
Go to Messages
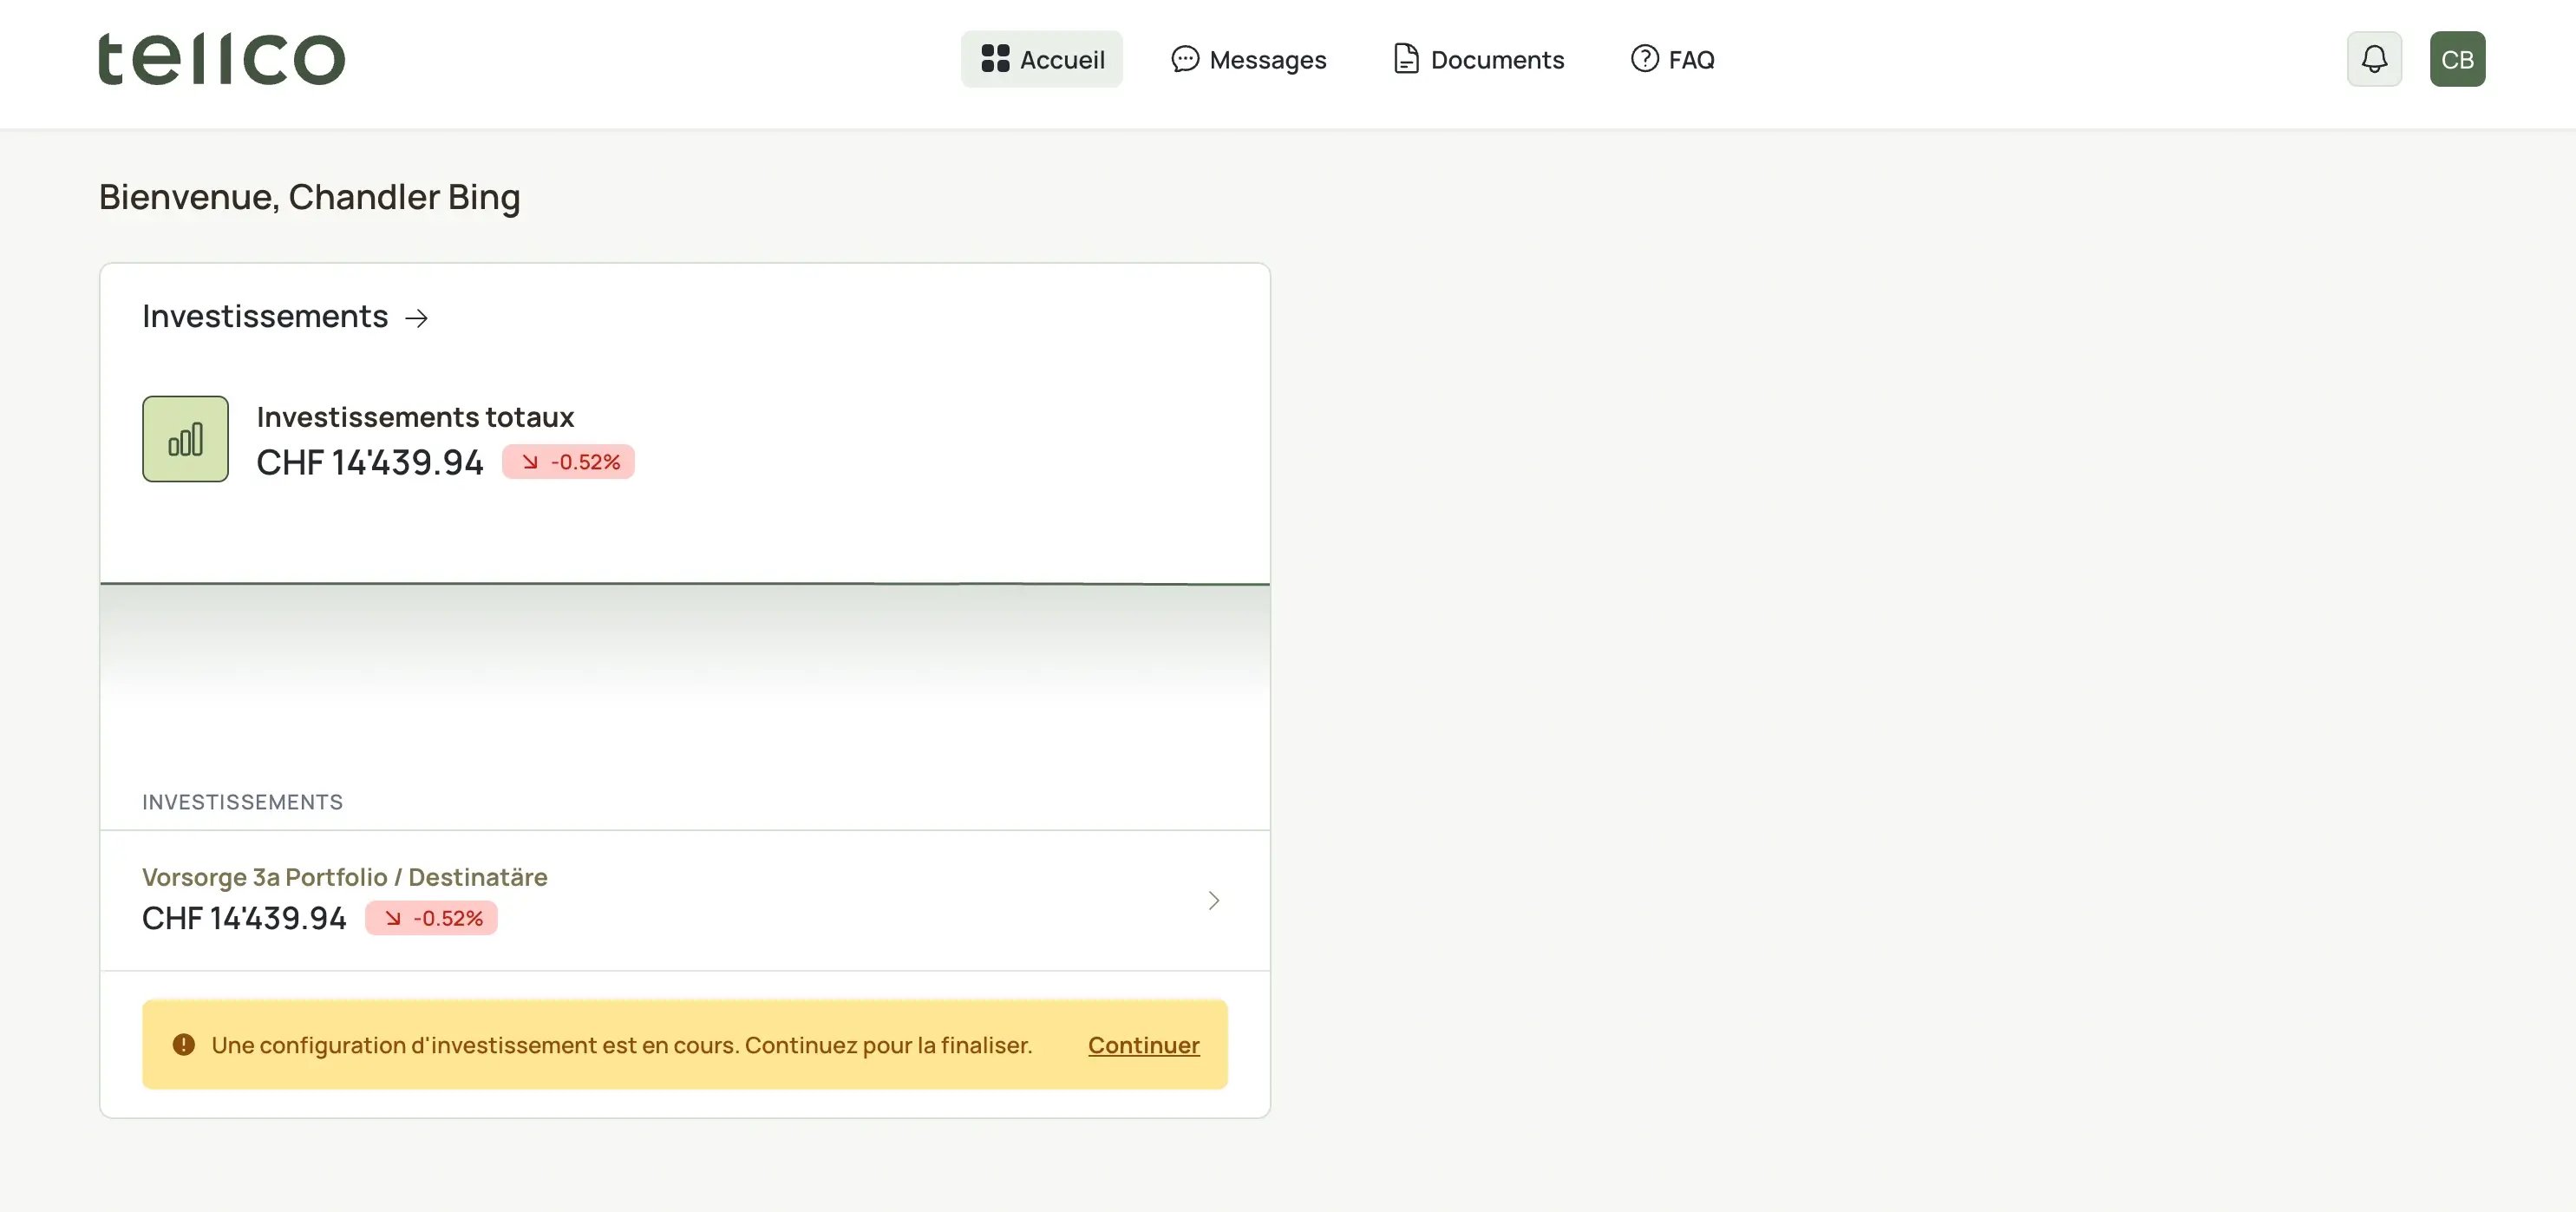pyautogui.click(x=1248, y=59)
